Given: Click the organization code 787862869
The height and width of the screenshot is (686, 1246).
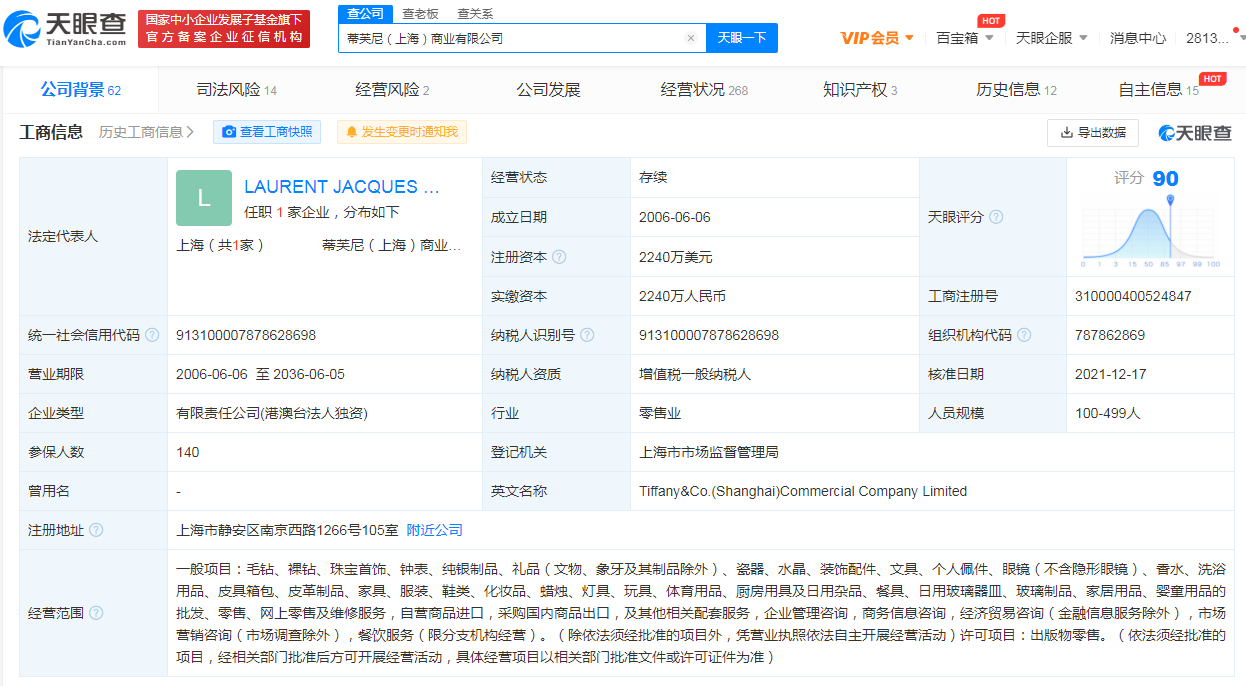Looking at the screenshot, I should tap(1111, 335).
